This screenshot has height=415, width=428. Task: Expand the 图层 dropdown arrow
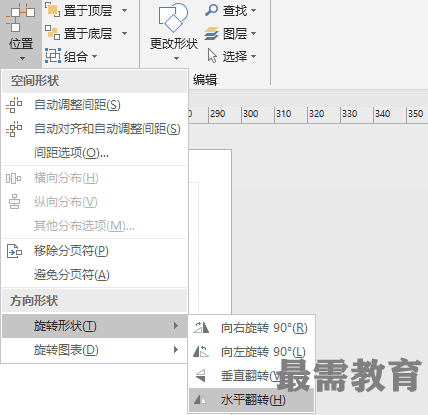253,33
